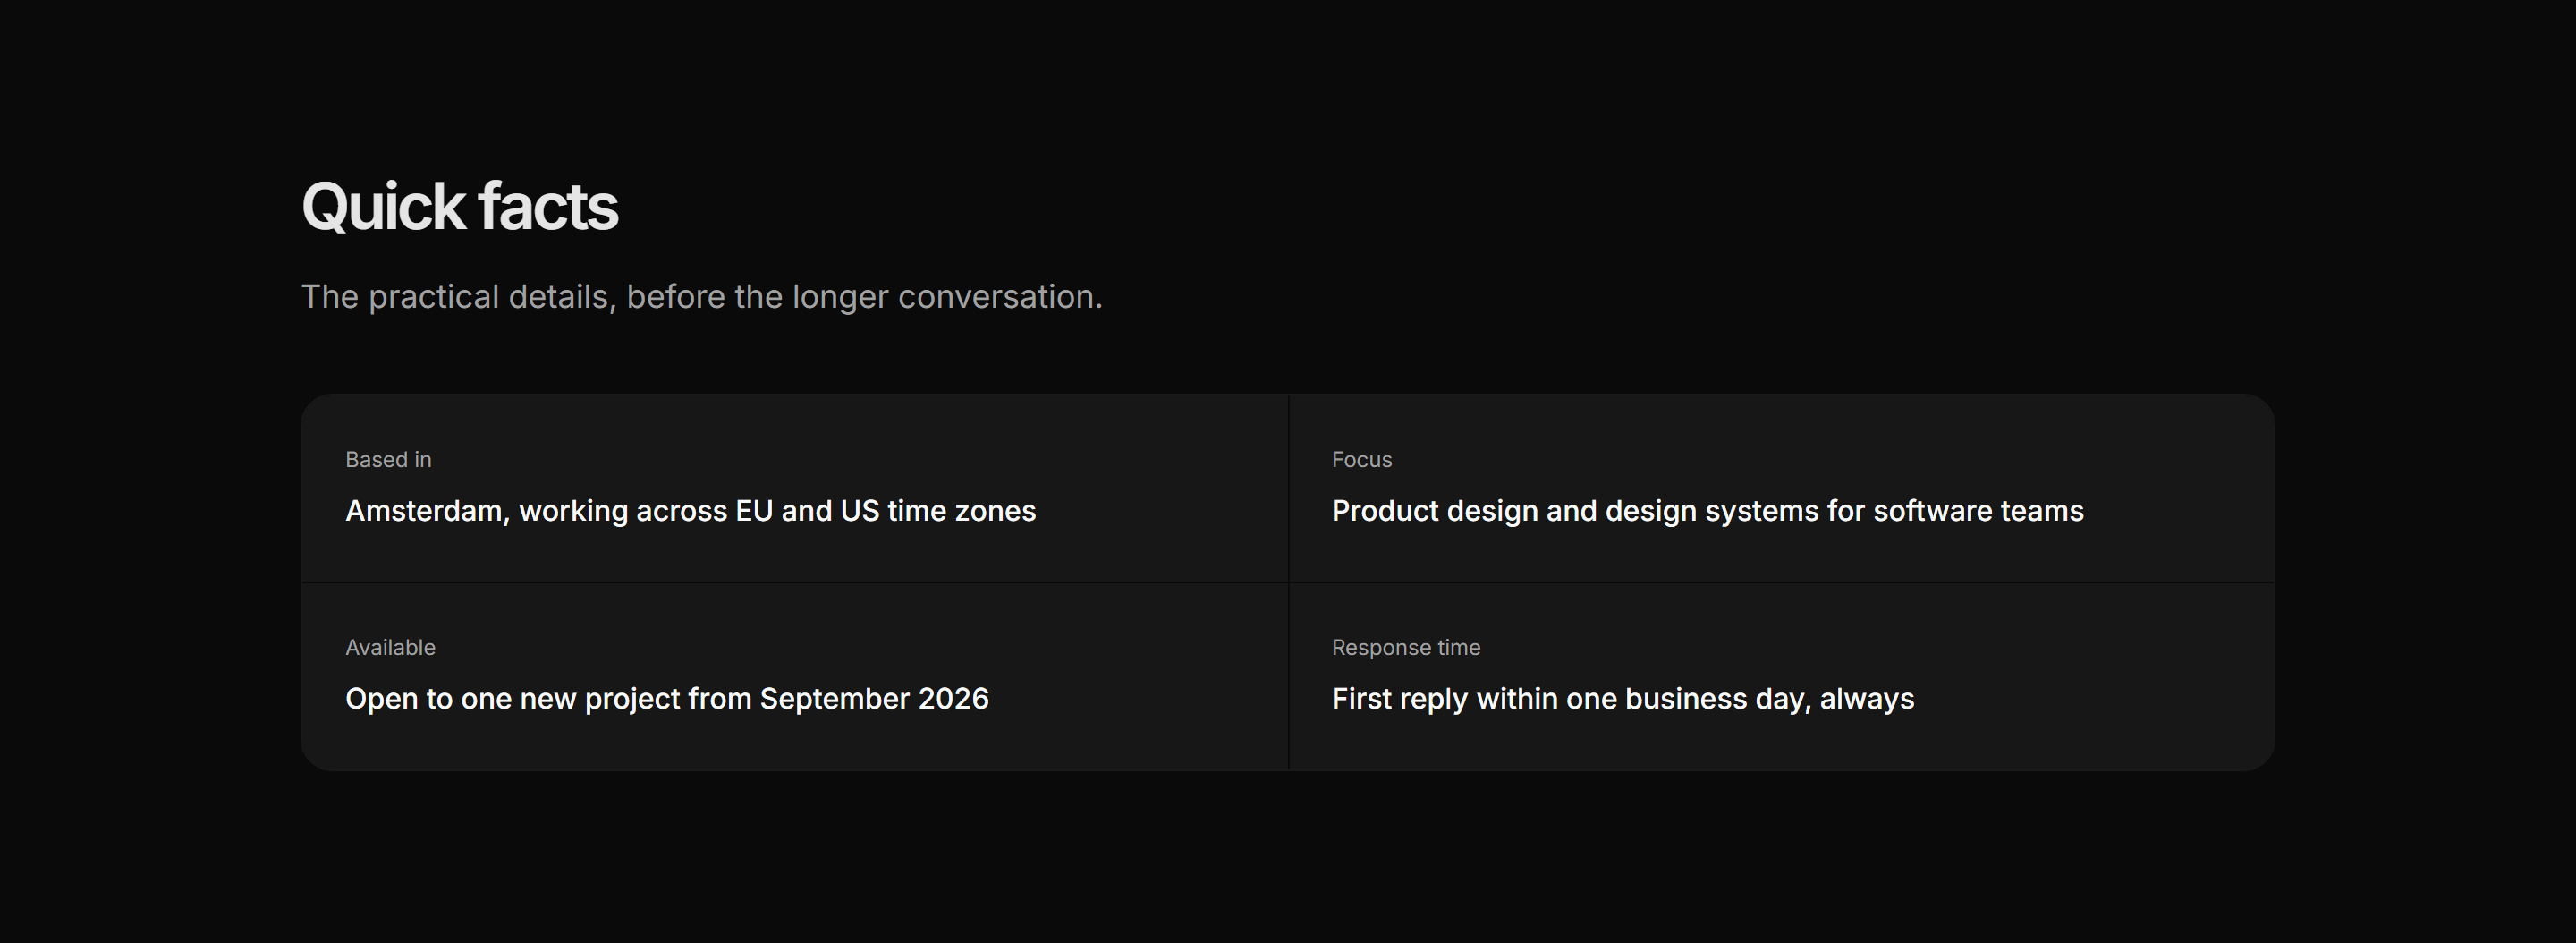This screenshot has height=943, width=2576.
Task: Select 'Amsterdam, working across EU and US time zones'
Action: (x=691, y=511)
